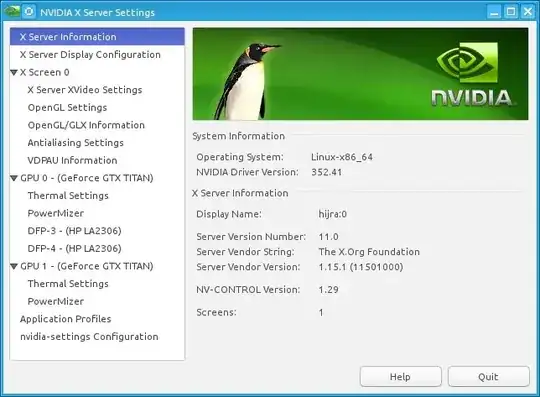Screen dimensions: 540x397
Task: Go to OpenGL Settings page
Action: [68, 107]
